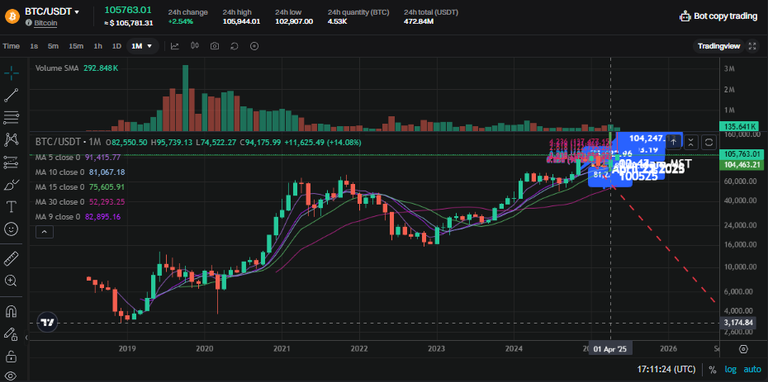The height and width of the screenshot is (382, 768).
Task: Click the loop icon at chart top right
Action: pos(708,142)
